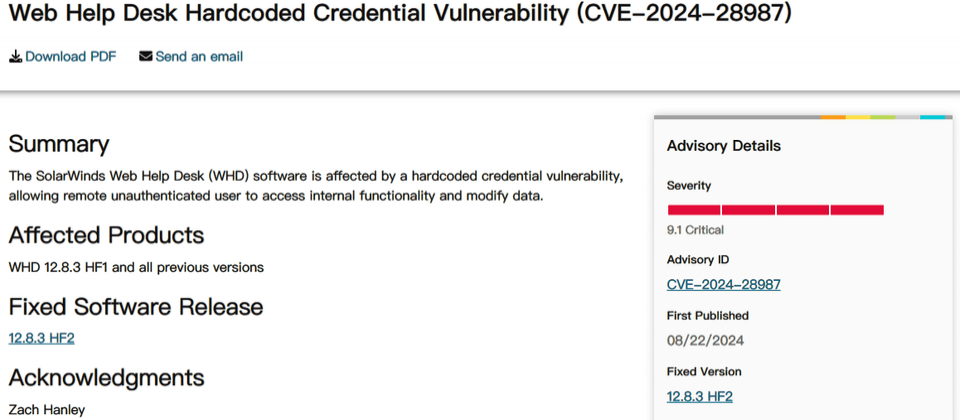Click the green segment in the panel color strip

883,117
